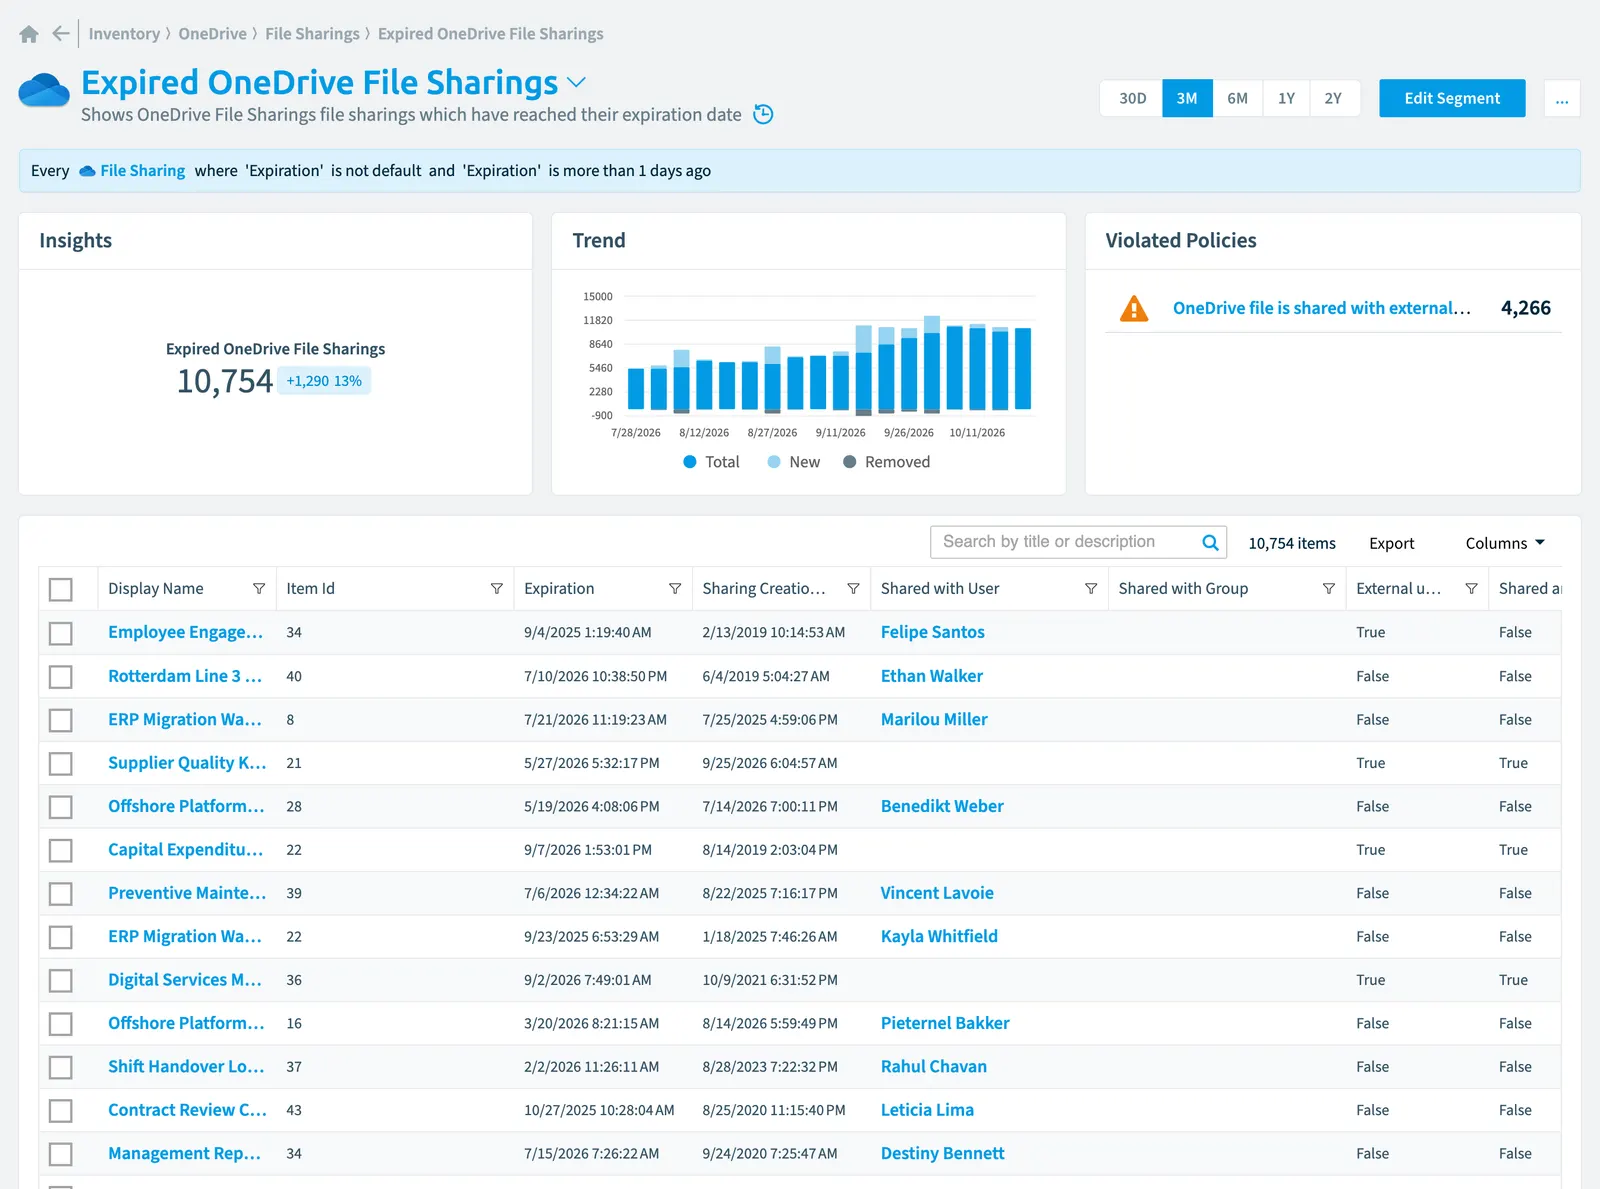The height and width of the screenshot is (1189, 1600).
Task: Check the Capital Expenditure row checkbox
Action: click(61, 850)
